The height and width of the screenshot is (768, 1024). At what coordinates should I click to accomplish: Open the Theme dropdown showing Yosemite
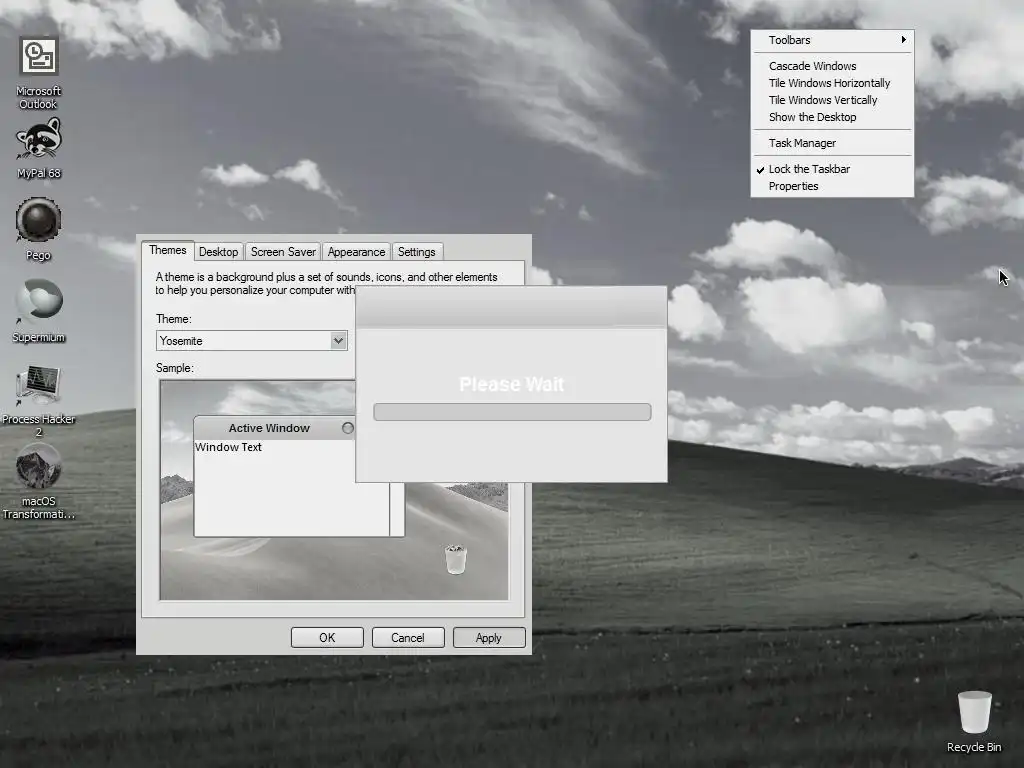tap(252, 341)
